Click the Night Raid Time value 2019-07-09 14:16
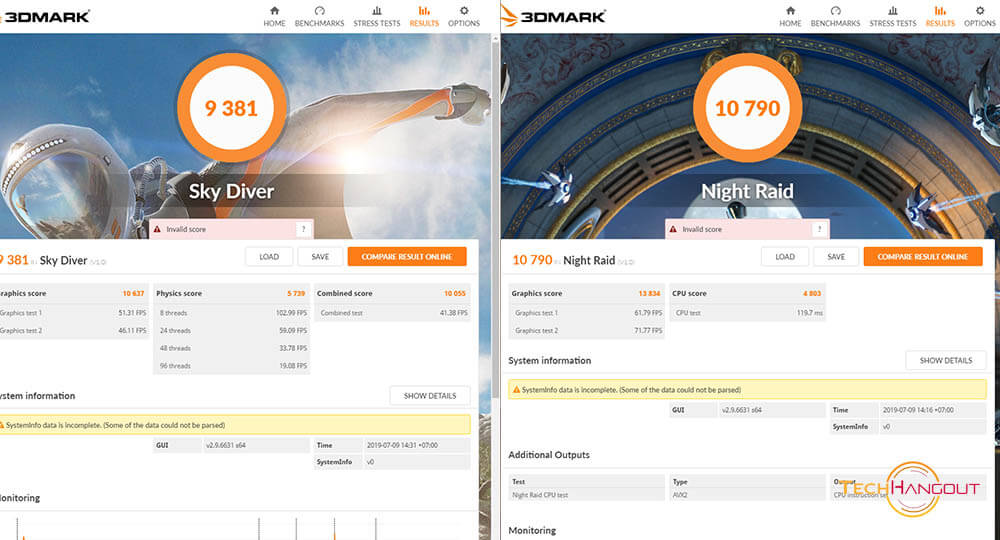Viewport: 1000px width, 540px height. (918, 410)
